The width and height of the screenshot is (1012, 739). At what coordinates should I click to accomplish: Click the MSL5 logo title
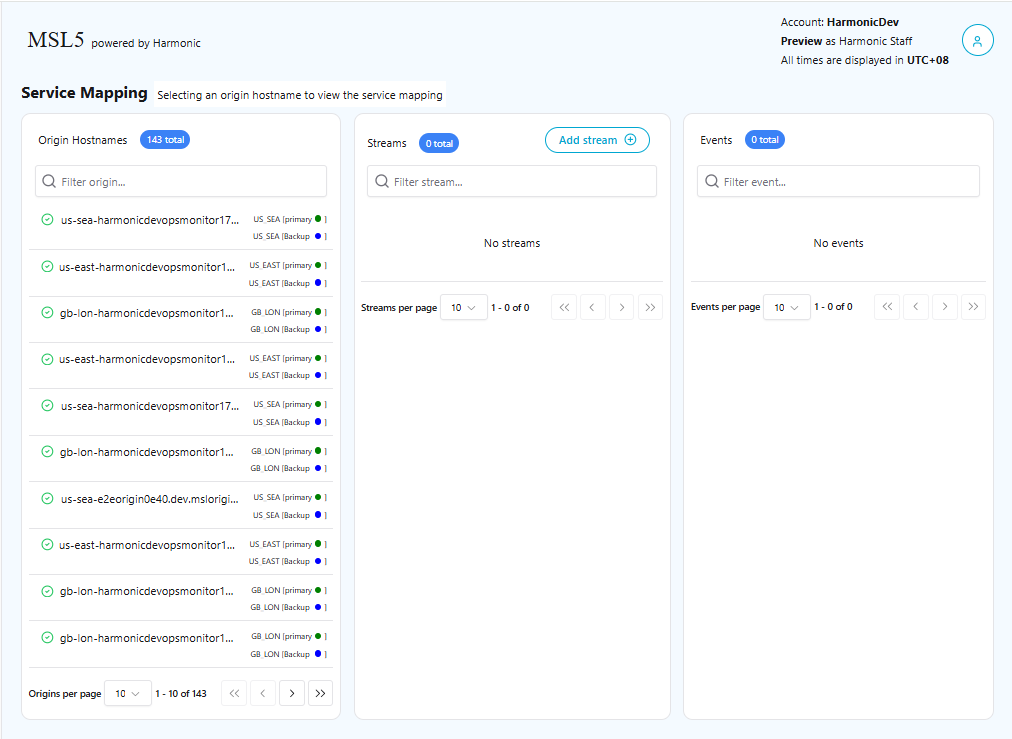click(55, 40)
